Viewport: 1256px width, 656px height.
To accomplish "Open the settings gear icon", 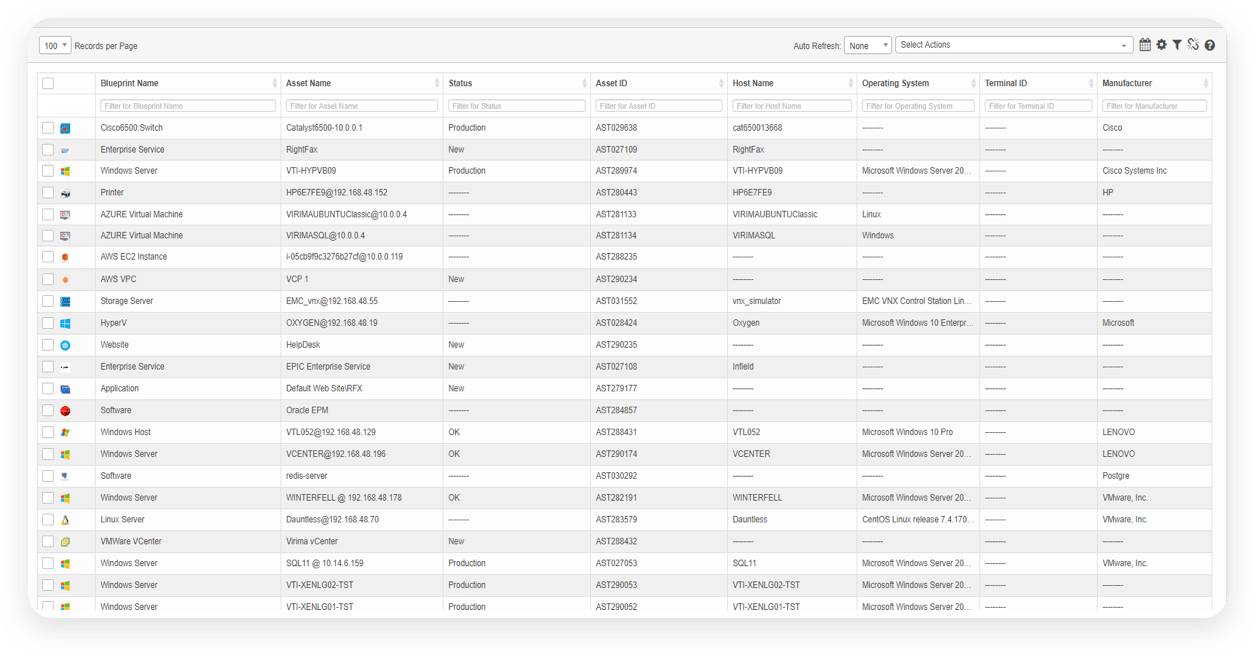I will tap(1161, 45).
